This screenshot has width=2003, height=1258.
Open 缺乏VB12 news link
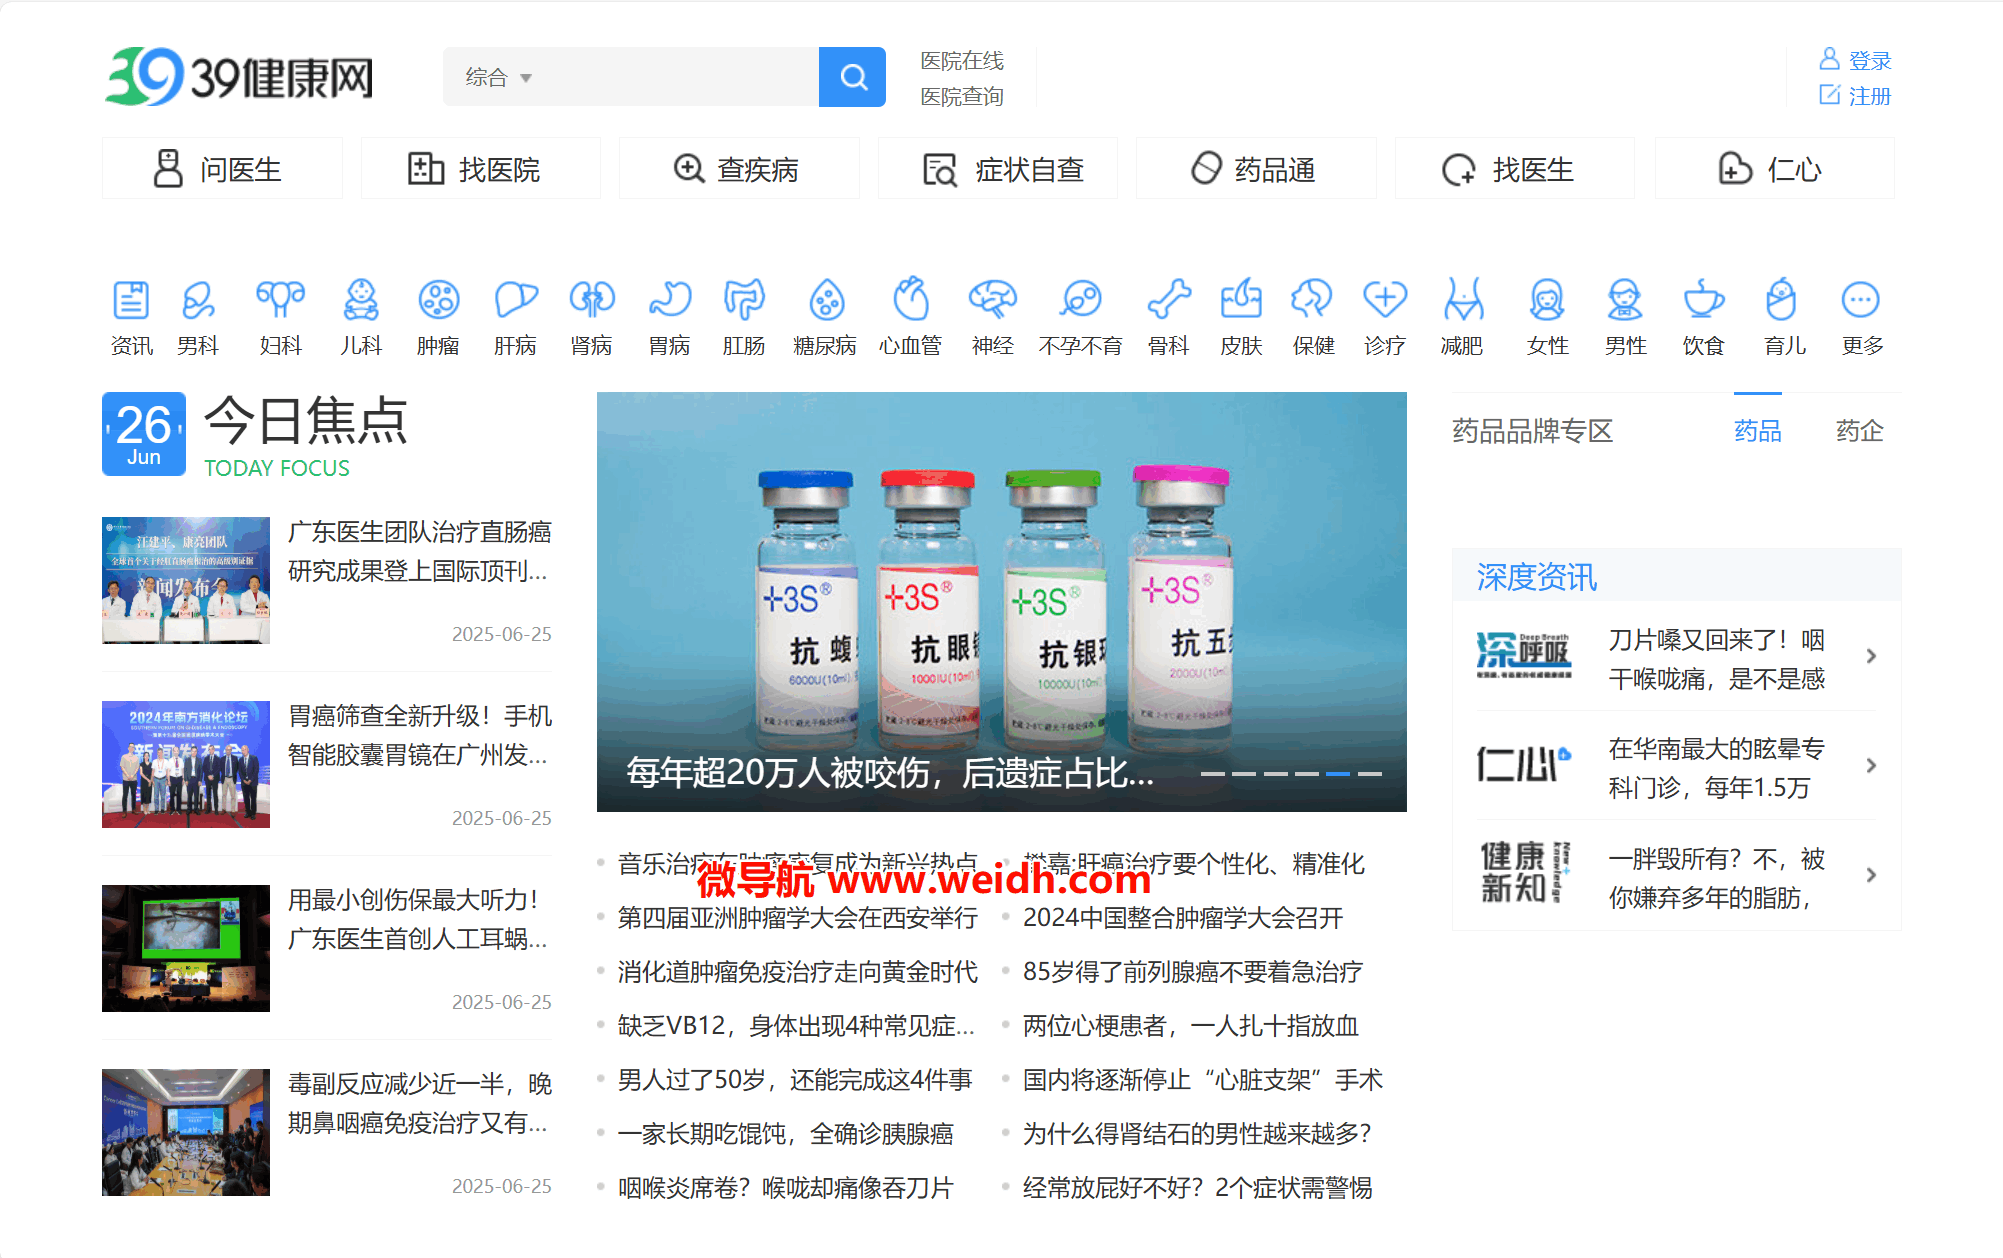[796, 1026]
